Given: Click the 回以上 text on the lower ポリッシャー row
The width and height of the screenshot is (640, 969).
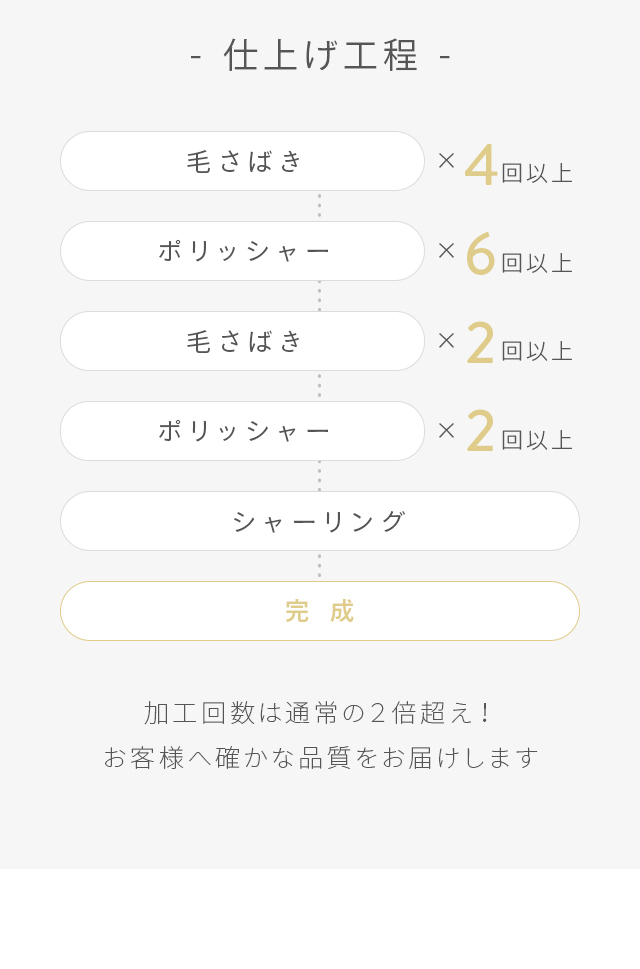Looking at the screenshot, I should (x=537, y=440).
